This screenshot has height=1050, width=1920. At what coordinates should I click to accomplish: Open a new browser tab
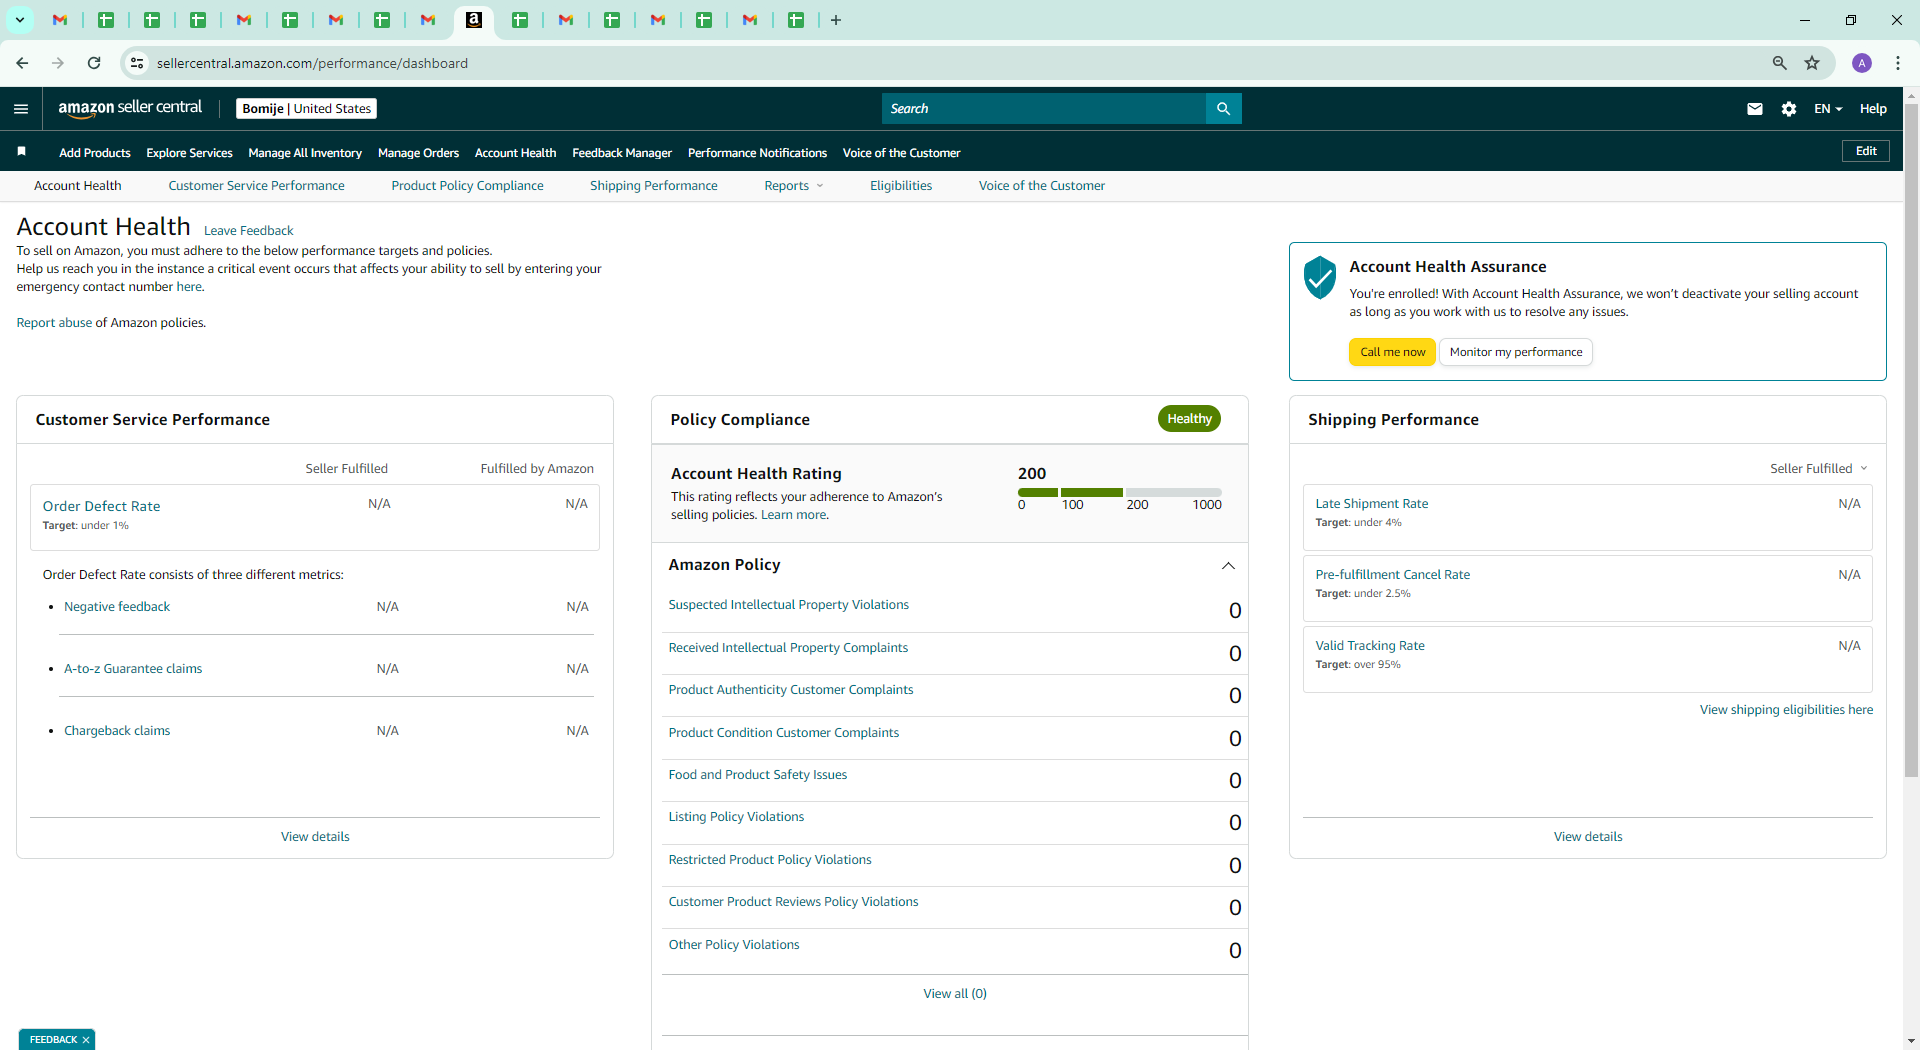point(836,20)
